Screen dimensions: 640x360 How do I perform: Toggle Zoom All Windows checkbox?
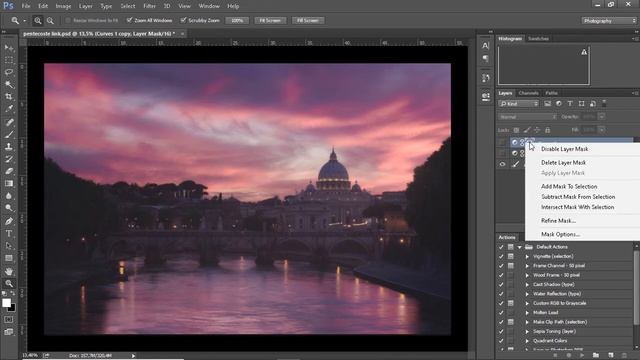point(129,20)
